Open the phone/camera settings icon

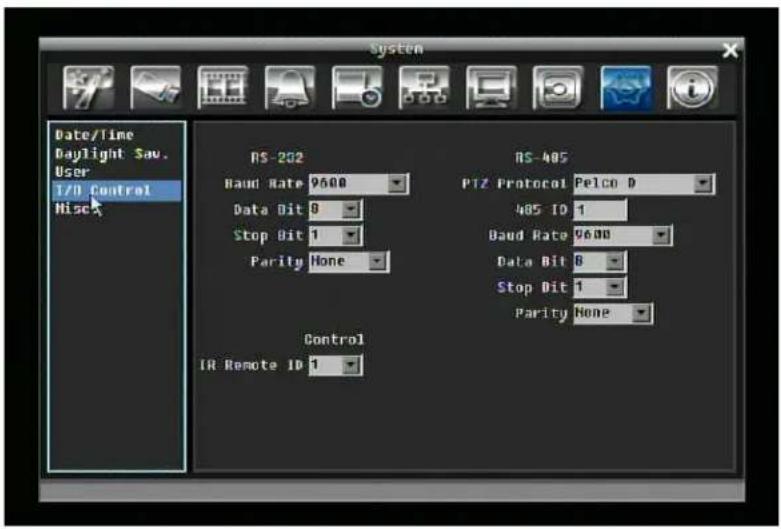click(x=156, y=88)
